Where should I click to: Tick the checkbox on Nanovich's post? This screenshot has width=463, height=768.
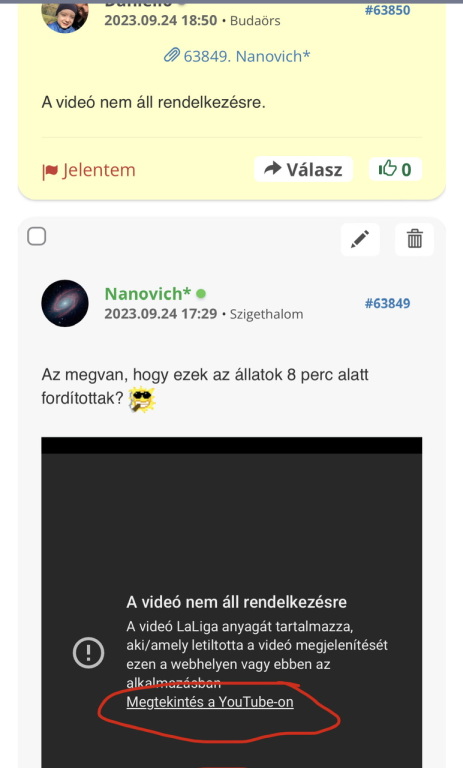(x=37, y=236)
